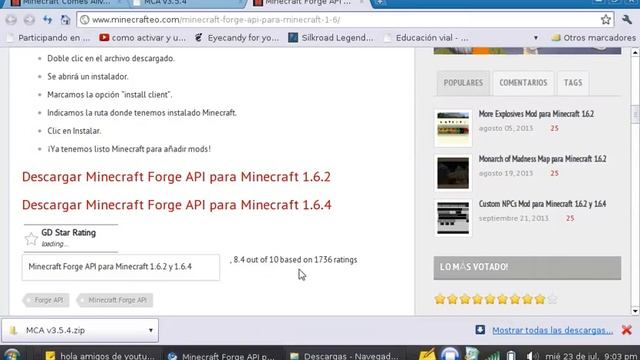Switch to the 'Minecraft Forge API p...' taskbar window

click(x=222, y=355)
